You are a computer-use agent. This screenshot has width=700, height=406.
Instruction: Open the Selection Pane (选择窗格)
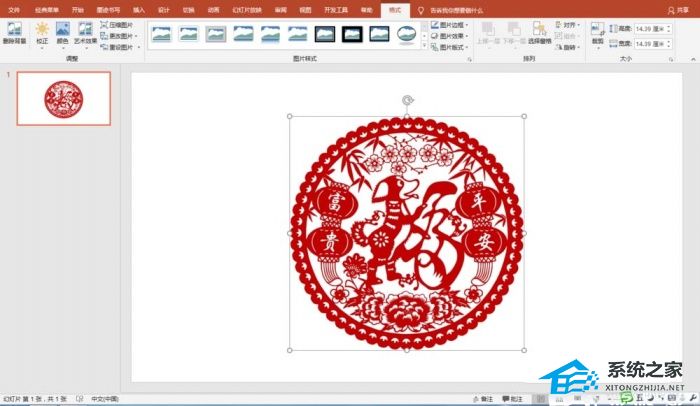tap(540, 33)
